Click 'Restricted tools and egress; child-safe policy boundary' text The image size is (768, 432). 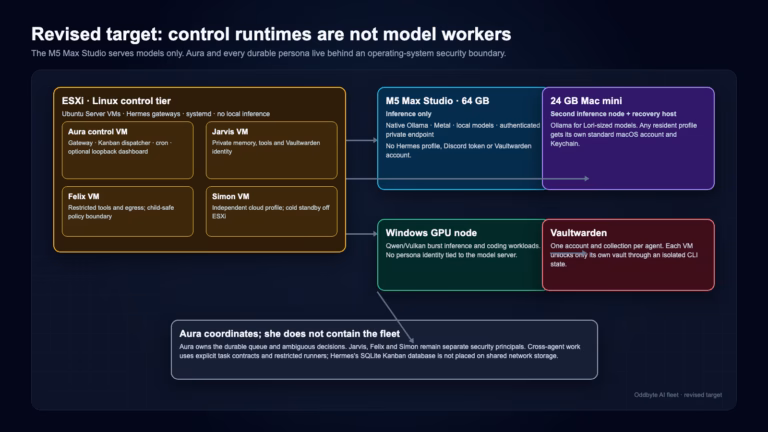tap(121, 212)
